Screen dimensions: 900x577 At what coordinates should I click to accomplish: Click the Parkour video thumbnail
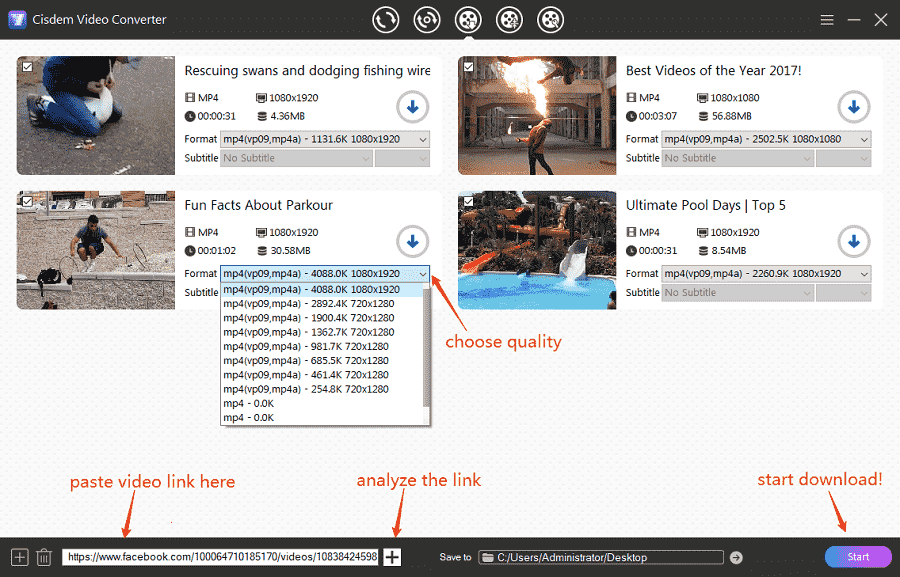coord(96,250)
